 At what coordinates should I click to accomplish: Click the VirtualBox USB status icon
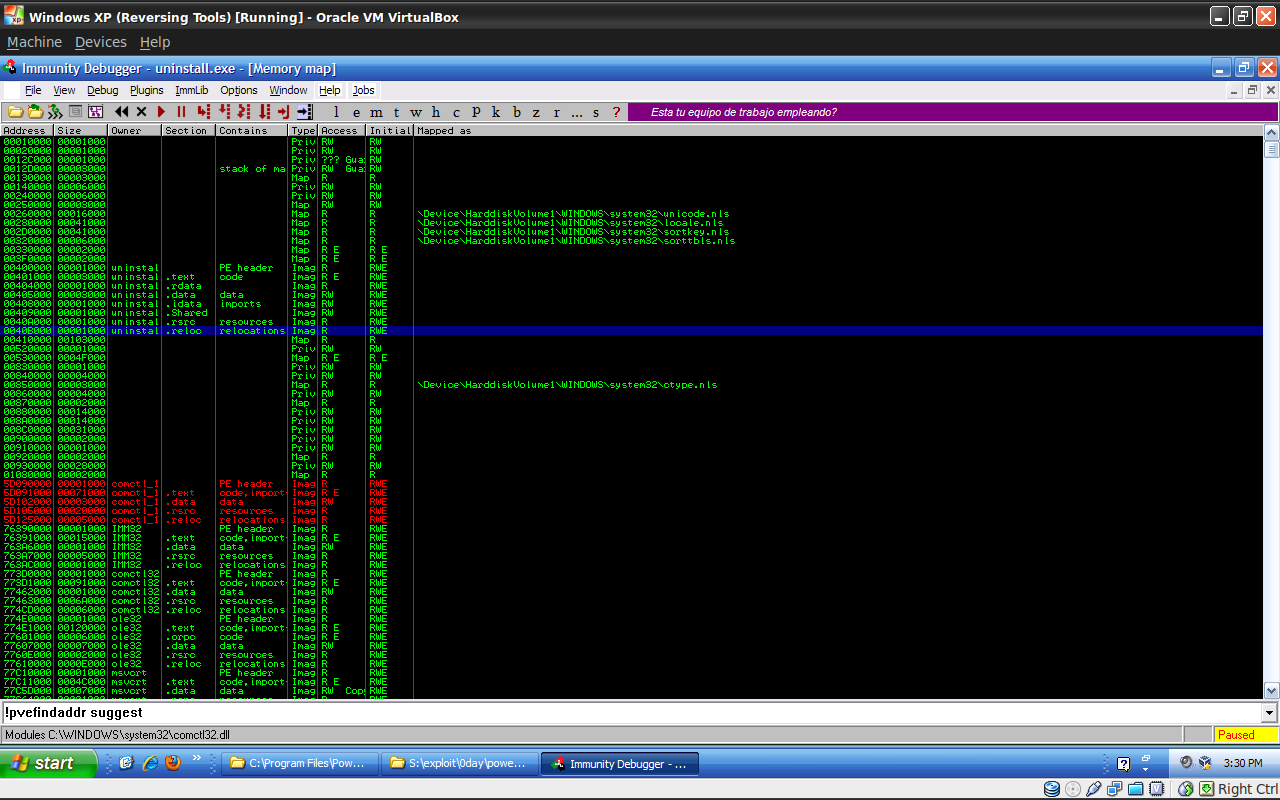1094,789
